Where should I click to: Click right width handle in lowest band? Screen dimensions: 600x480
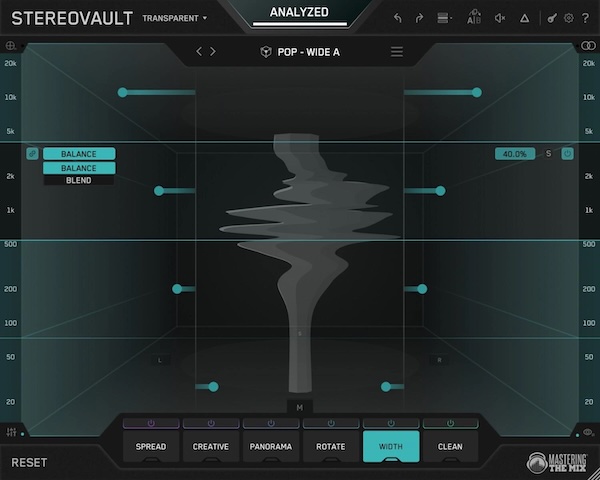tap(386, 387)
